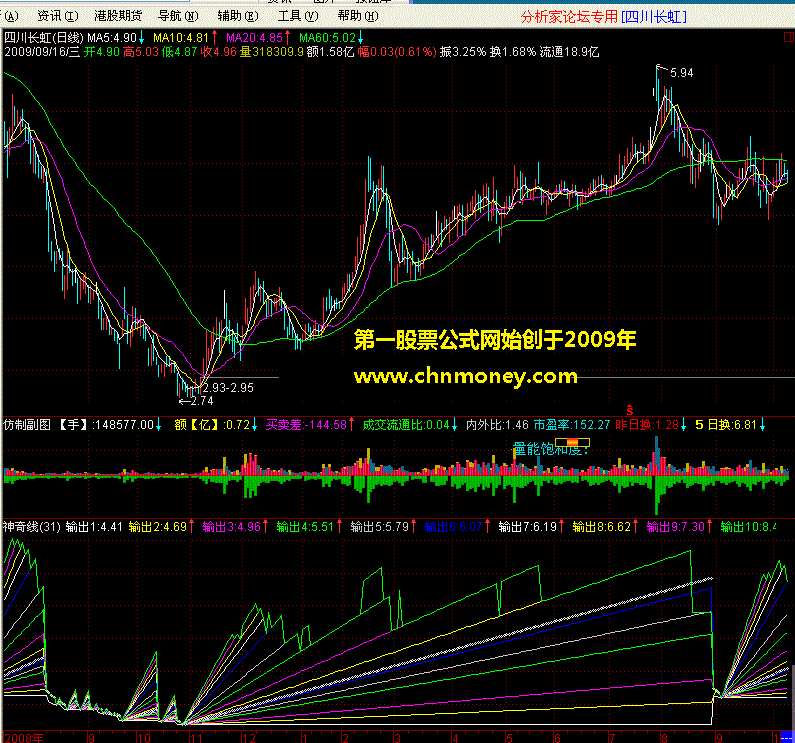Click the small red window-split icon at chart corner
The image size is (795, 743).
(x=789, y=37)
